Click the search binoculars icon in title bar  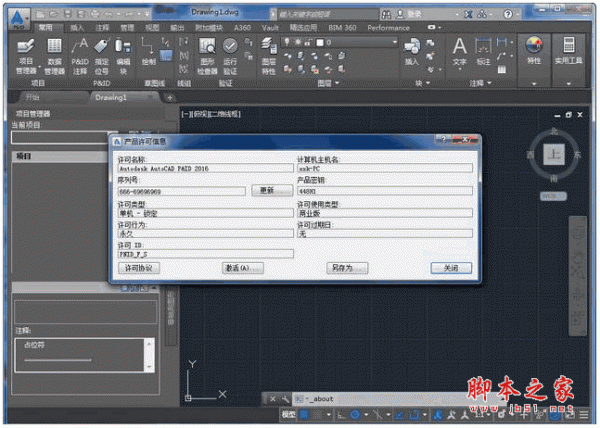coord(386,15)
